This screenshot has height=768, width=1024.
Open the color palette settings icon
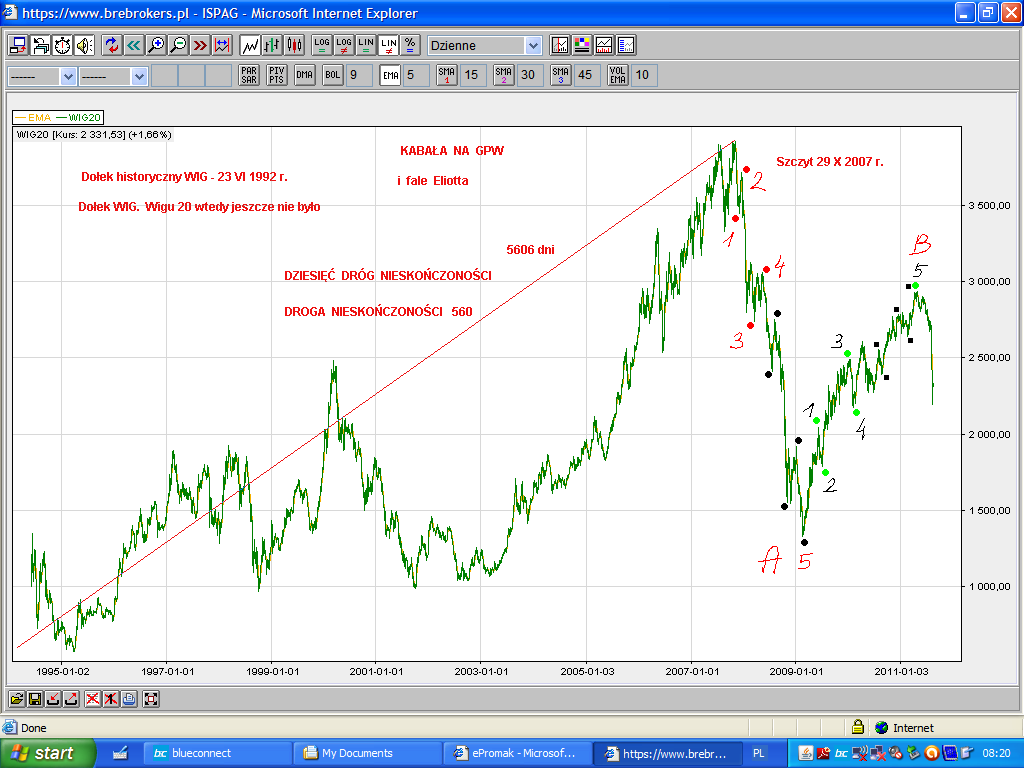click(582, 45)
